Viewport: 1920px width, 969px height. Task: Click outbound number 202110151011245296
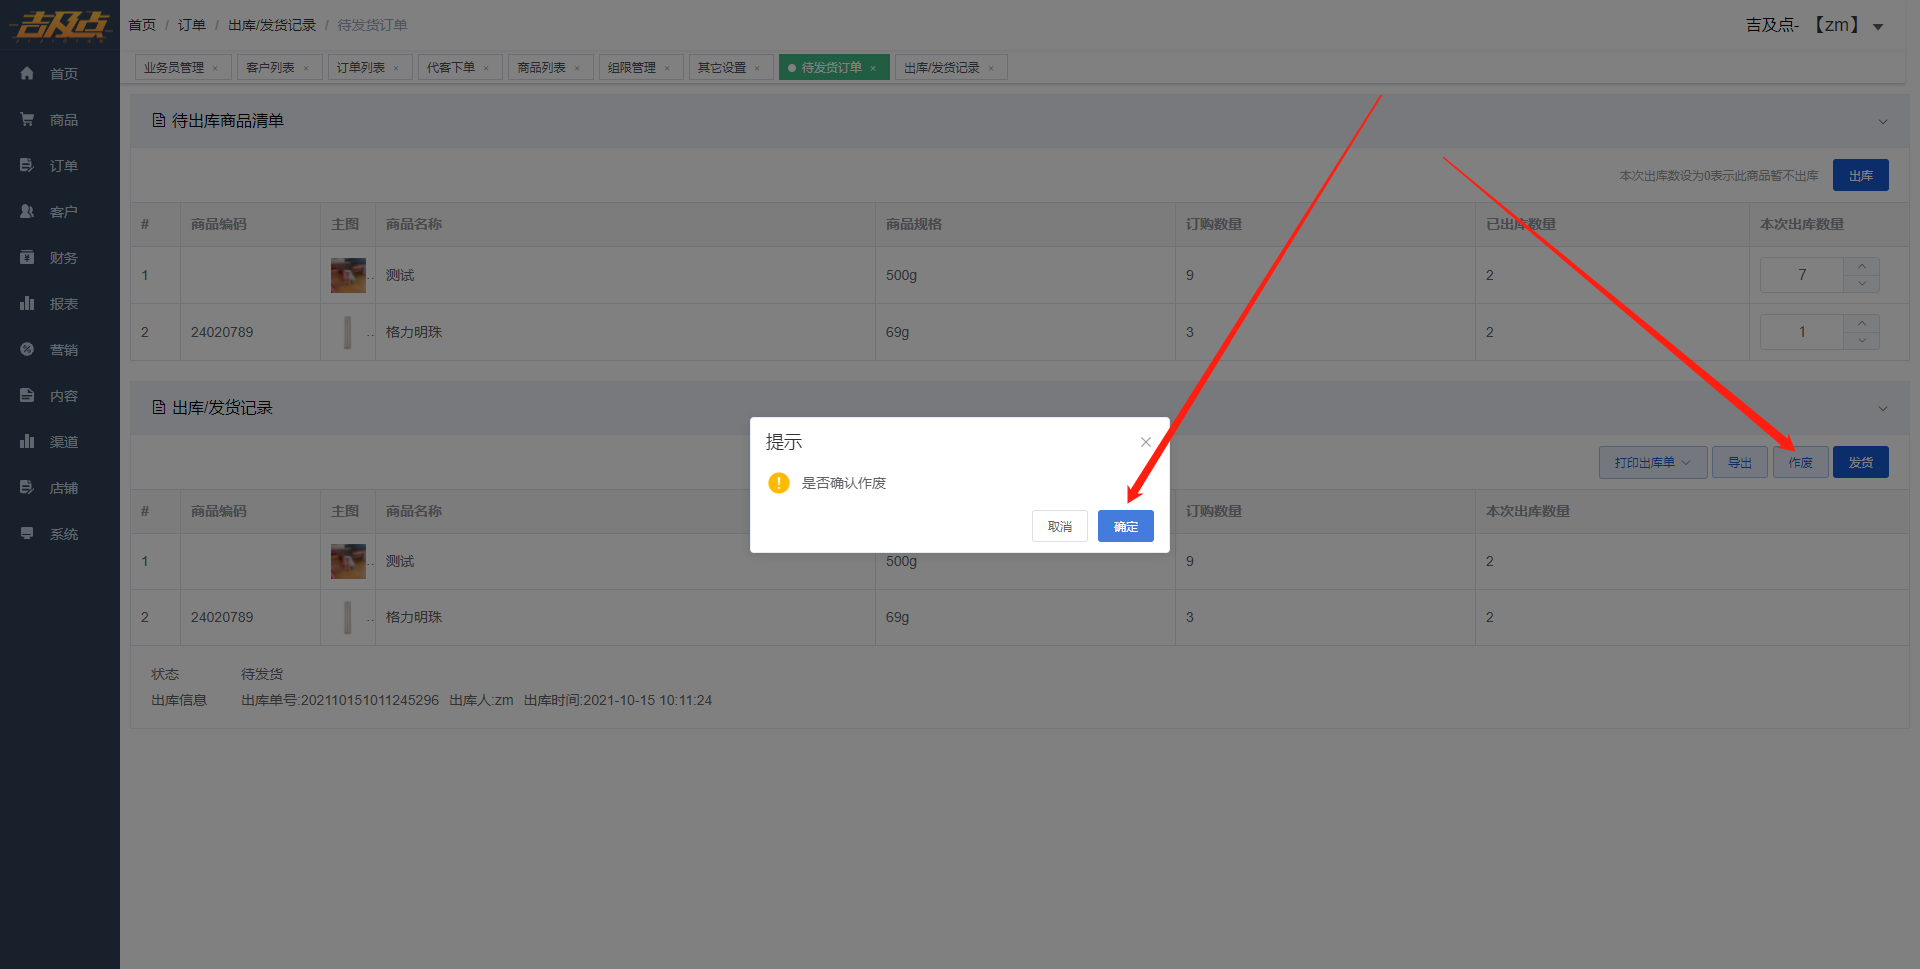point(370,700)
